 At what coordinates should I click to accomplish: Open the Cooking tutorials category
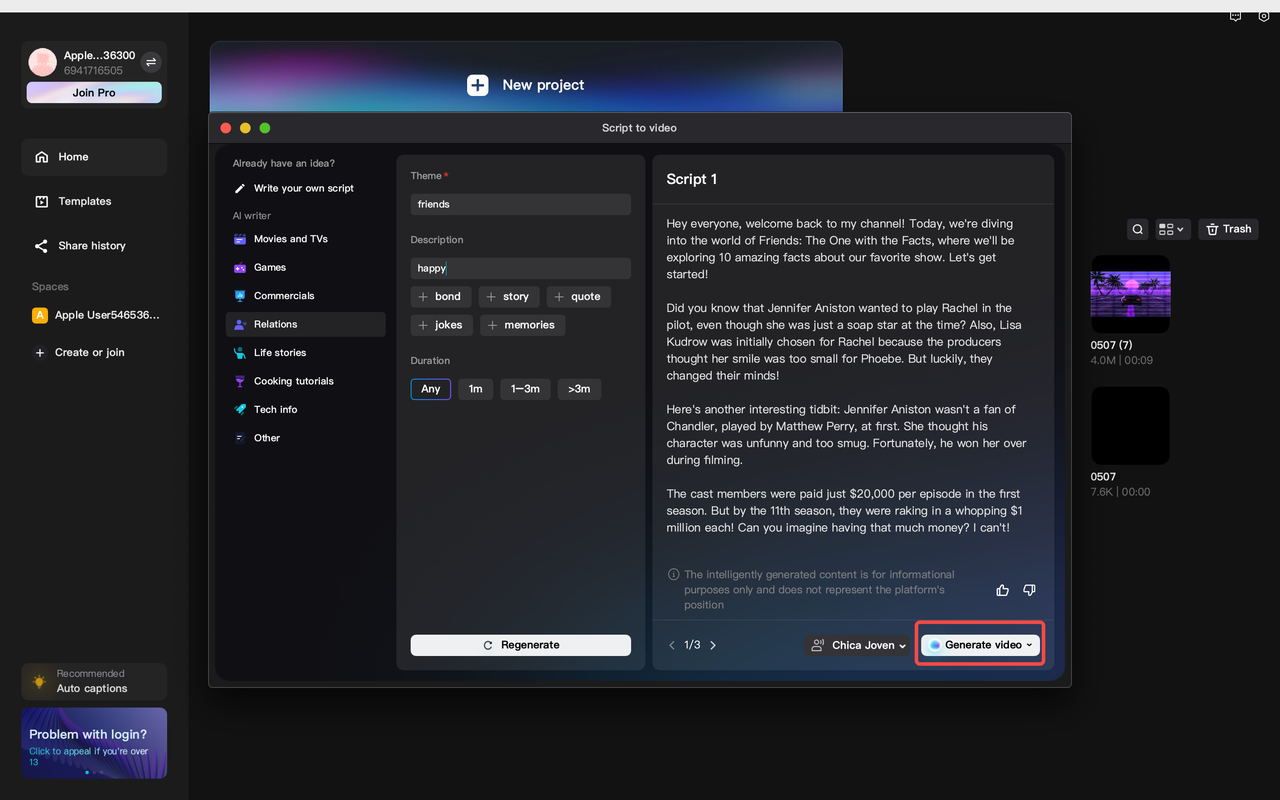point(294,381)
